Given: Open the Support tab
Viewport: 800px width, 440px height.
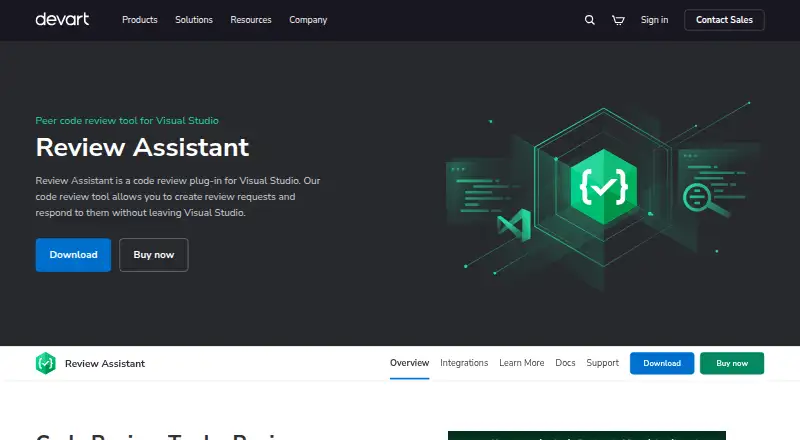Looking at the screenshot, I should pos(602,363).
